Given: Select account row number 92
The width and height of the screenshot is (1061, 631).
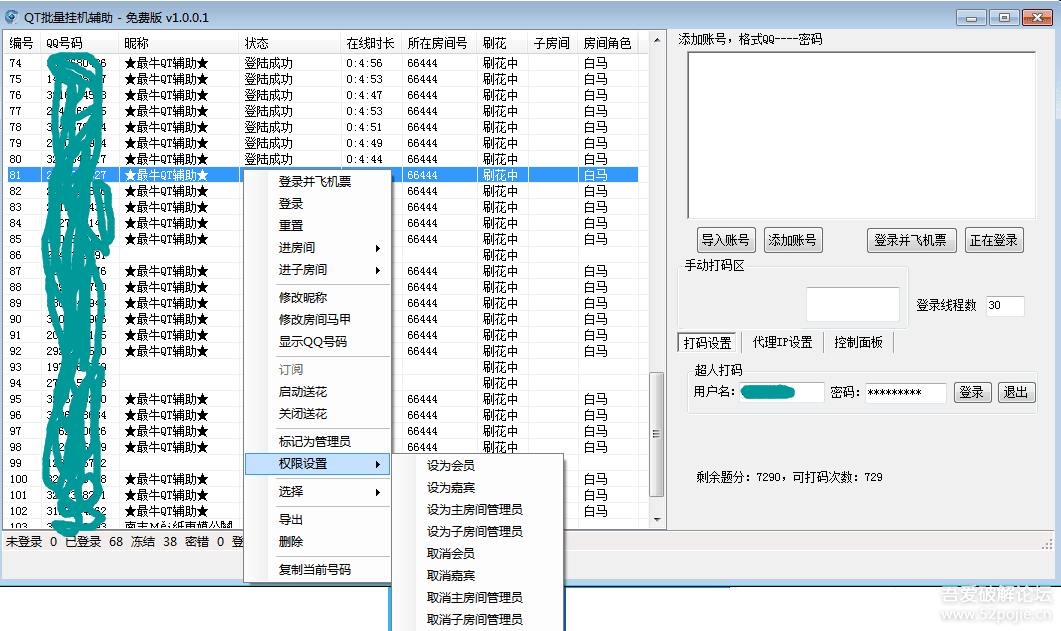Looking at the screenshot, I should [321, 351].
